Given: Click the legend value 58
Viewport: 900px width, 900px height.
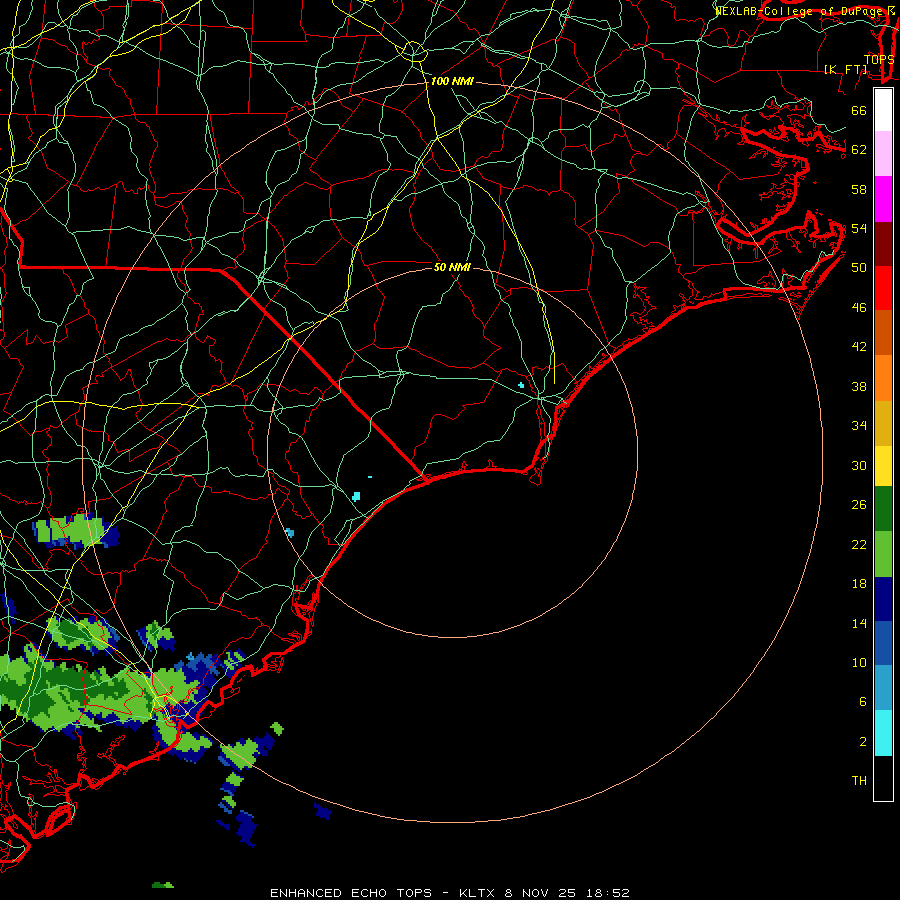Looking at the screenshot, I should [x=859, y=189].
